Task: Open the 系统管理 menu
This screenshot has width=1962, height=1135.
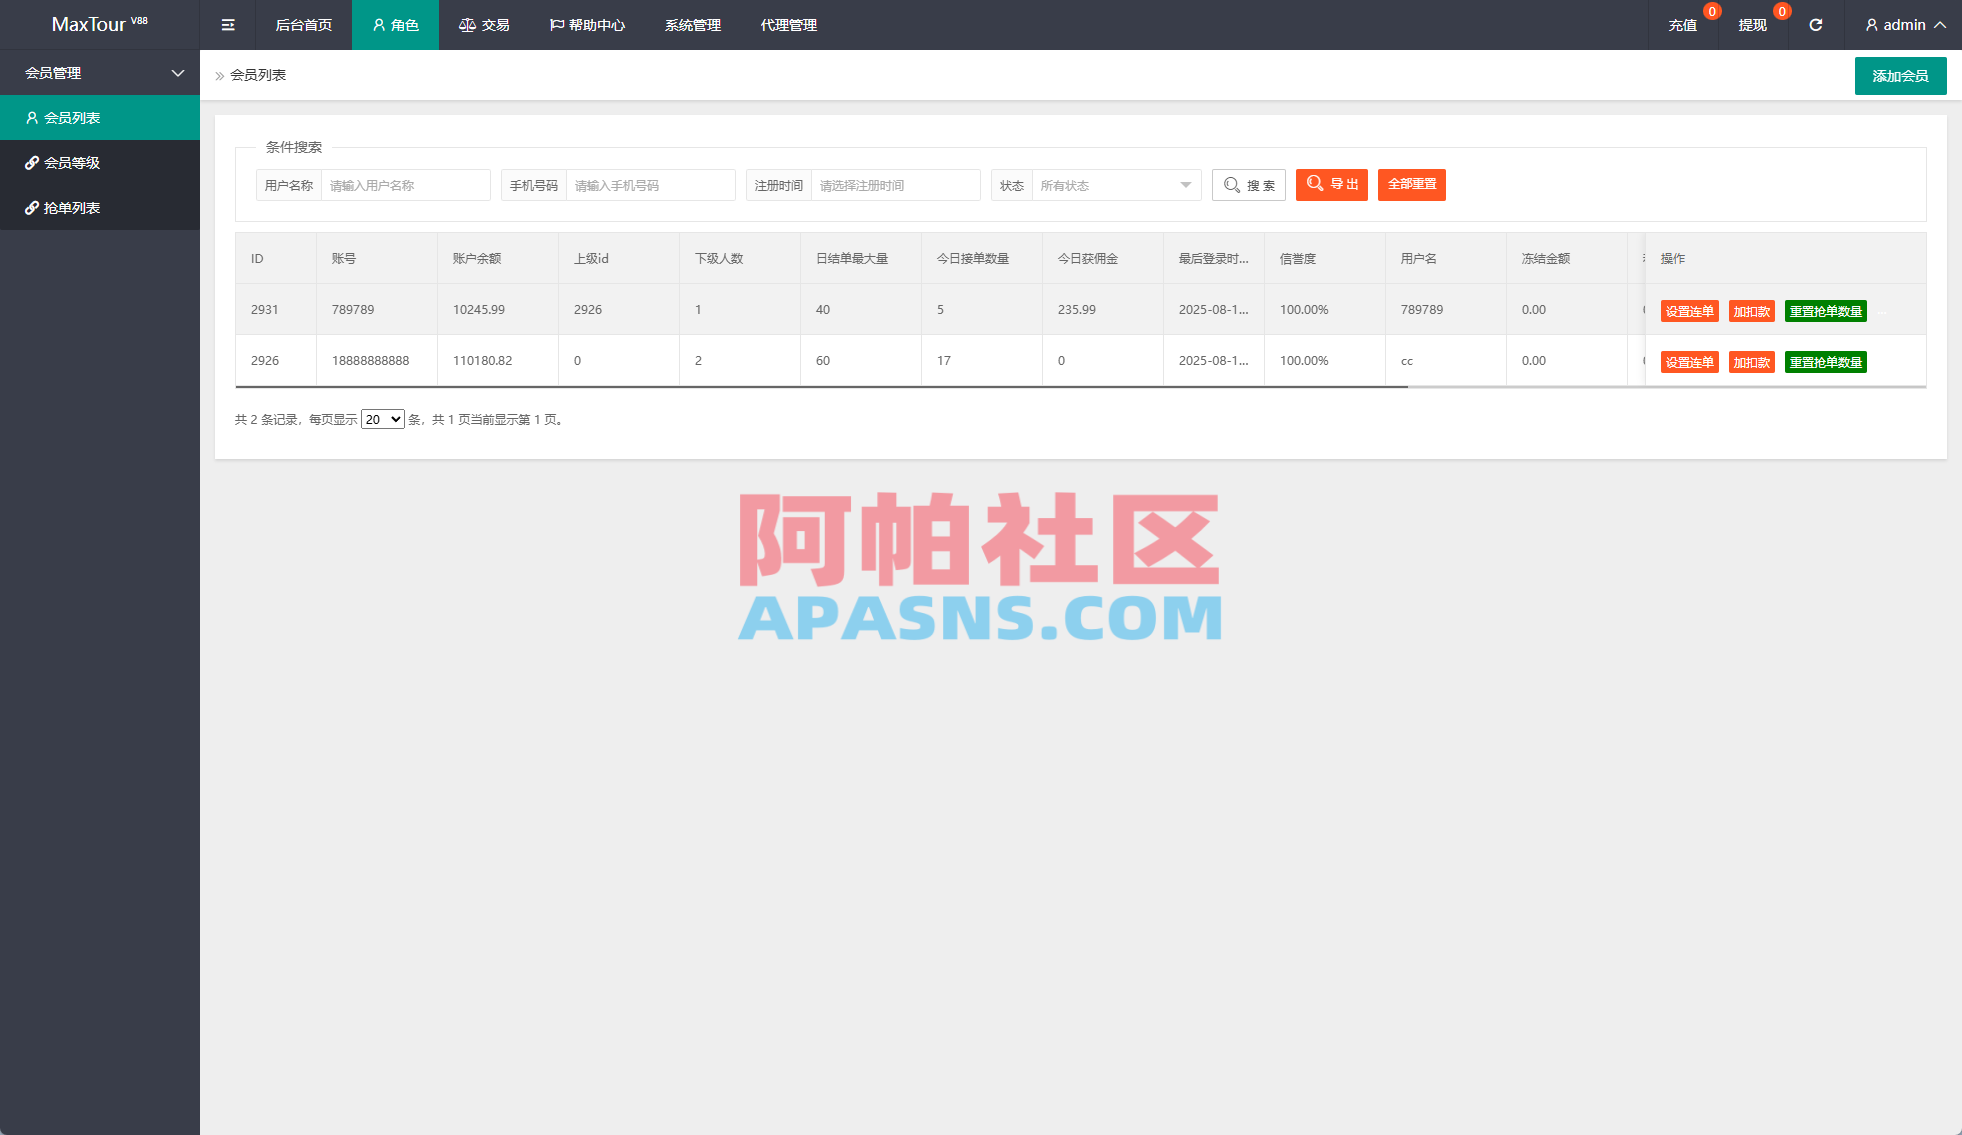Action: click(x=691, y=25)
